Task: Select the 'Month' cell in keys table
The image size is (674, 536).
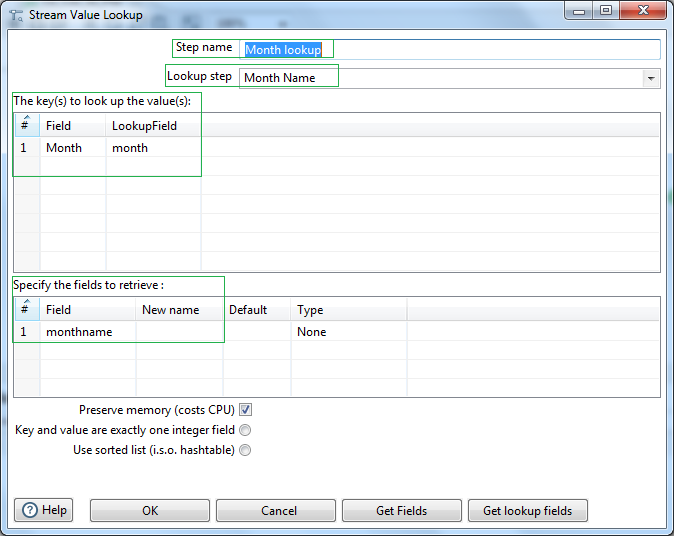Action: click(x=73, y=147)
